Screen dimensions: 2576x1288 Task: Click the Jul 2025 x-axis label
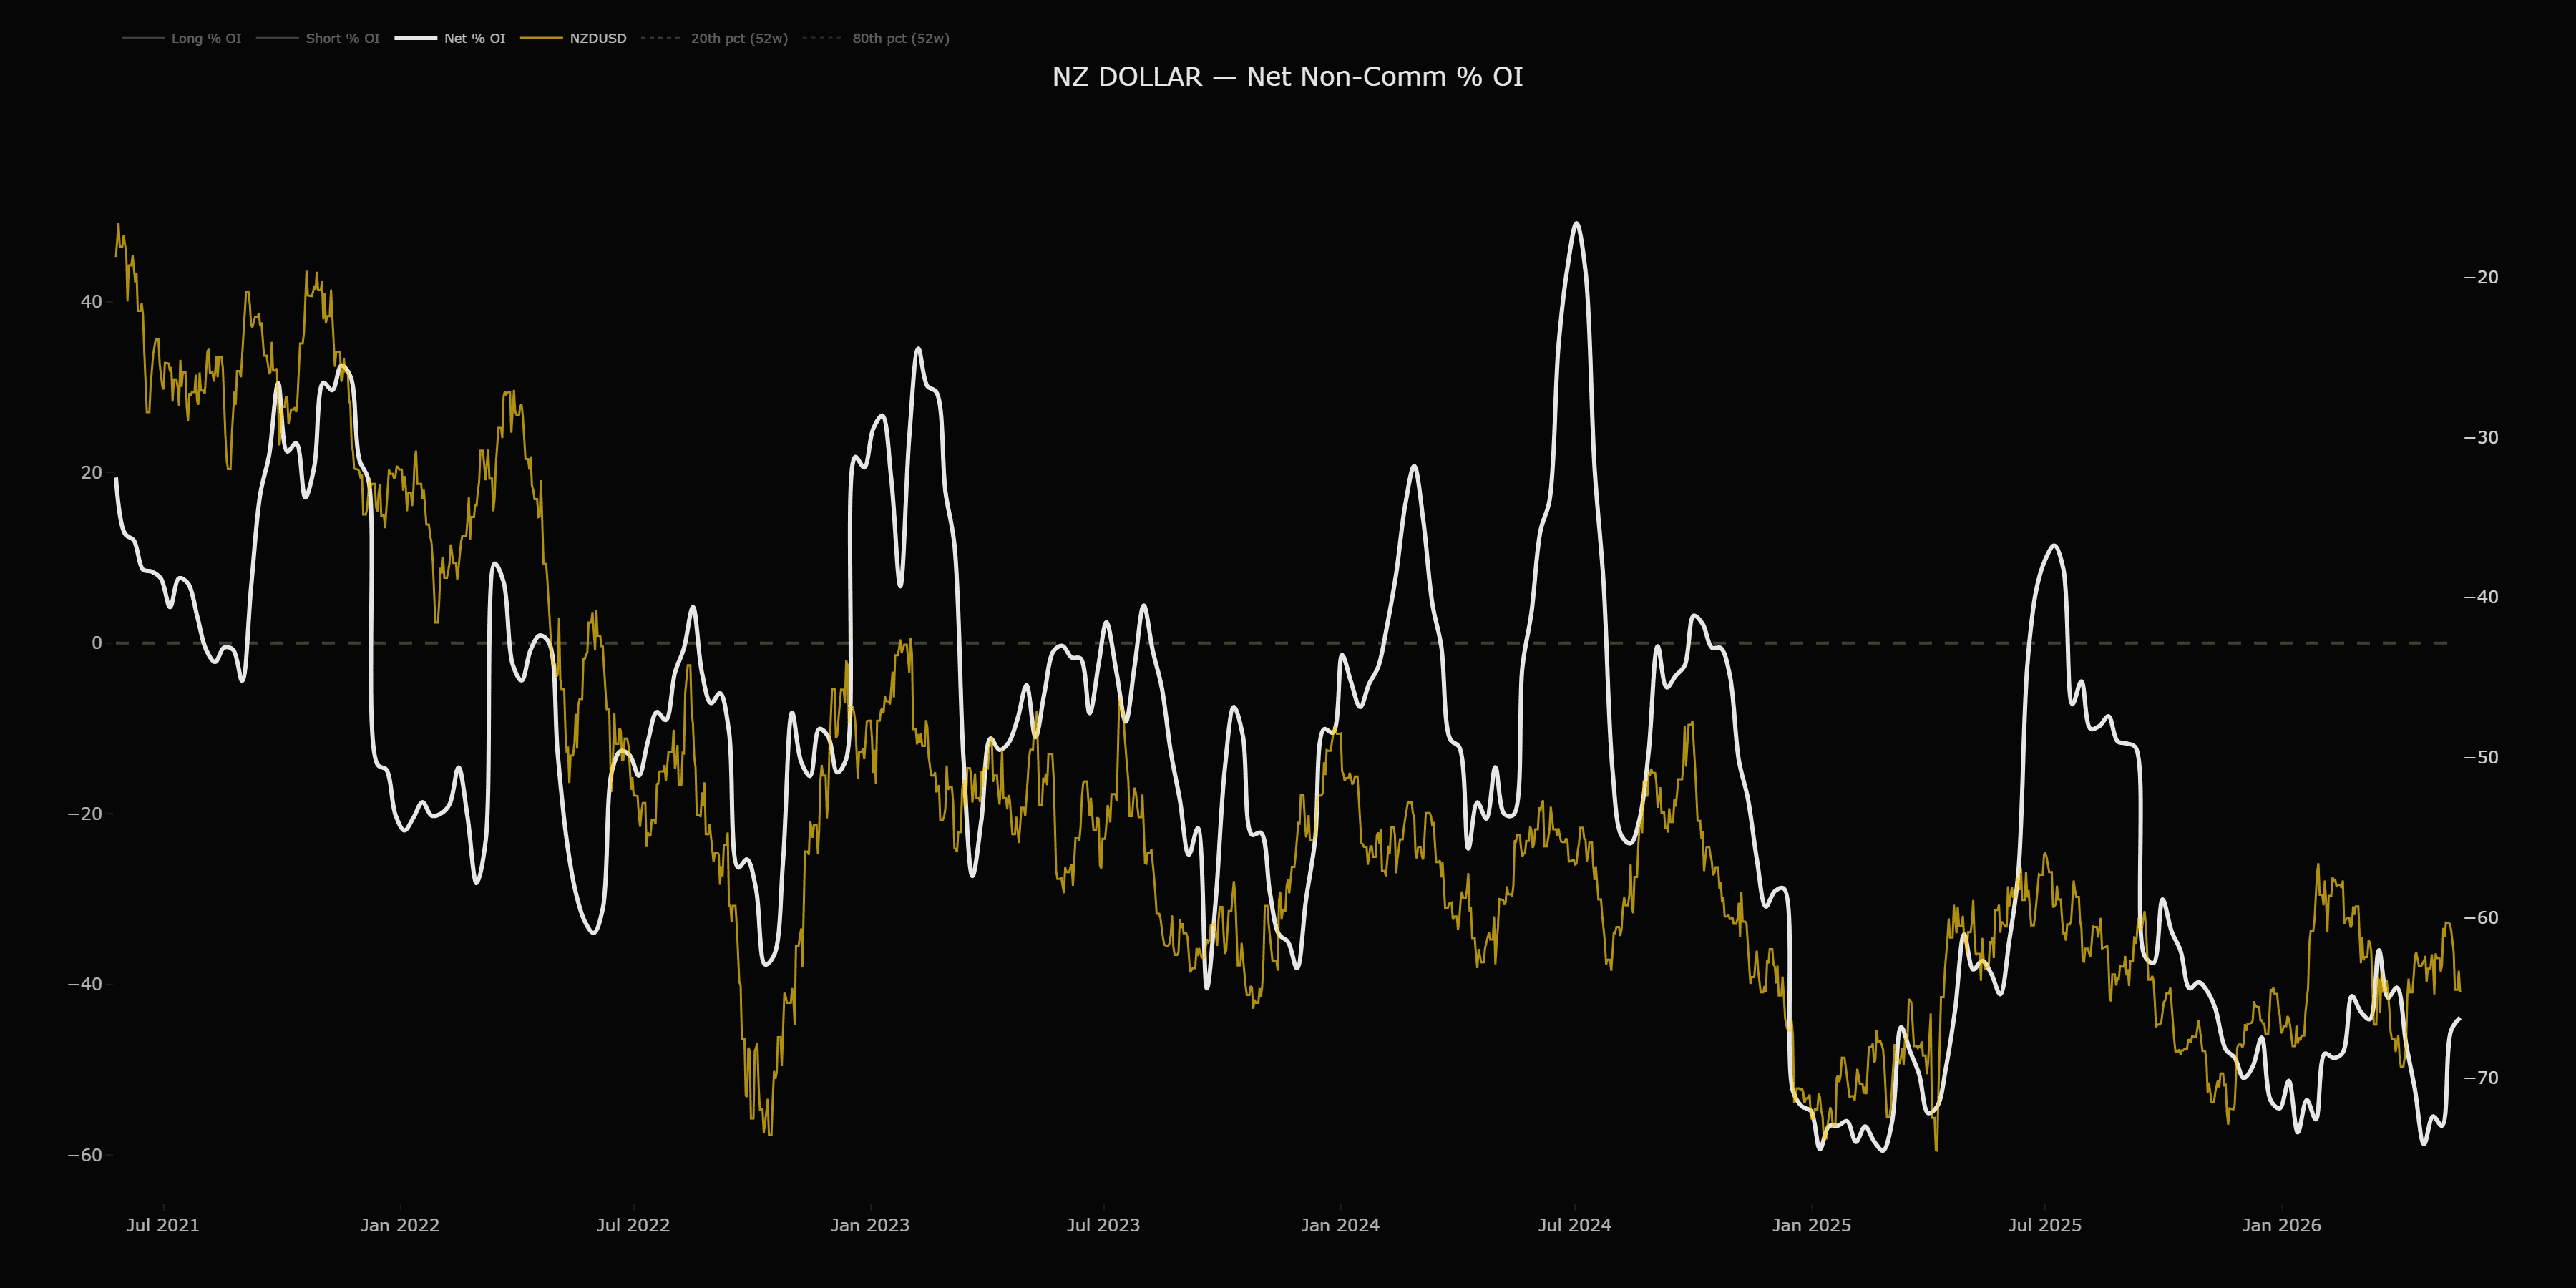(2045, 1225)
